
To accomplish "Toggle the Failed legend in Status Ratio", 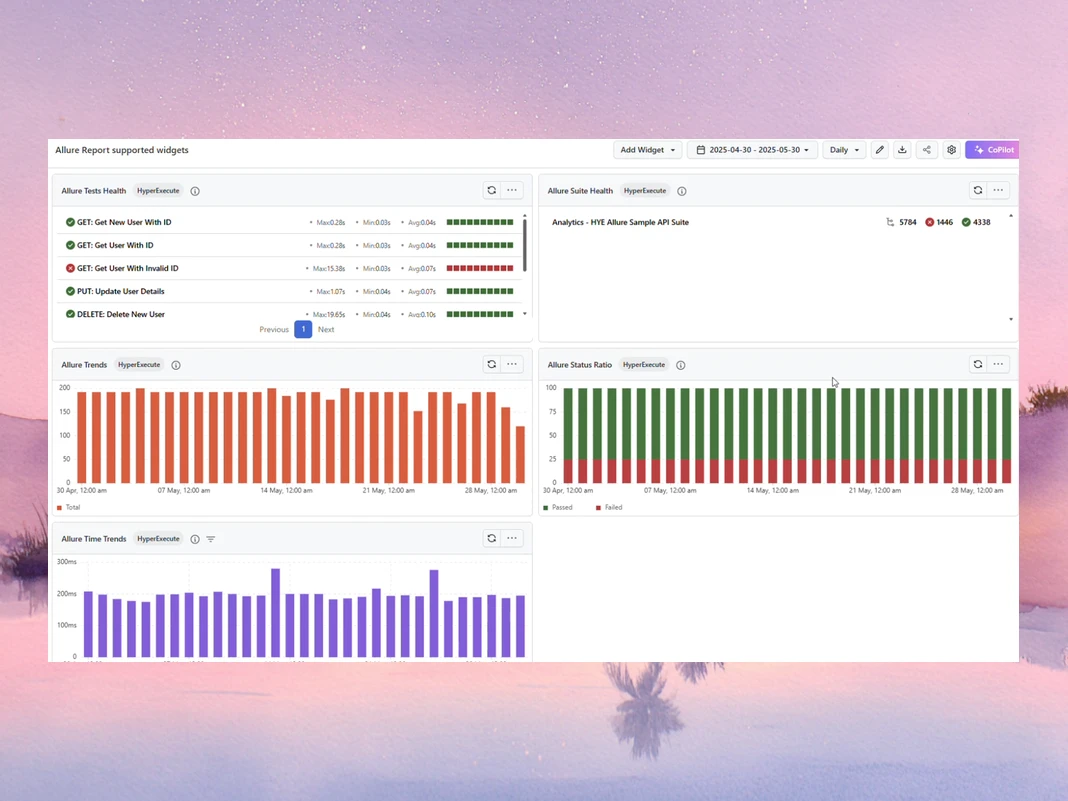I will [609, 507].
